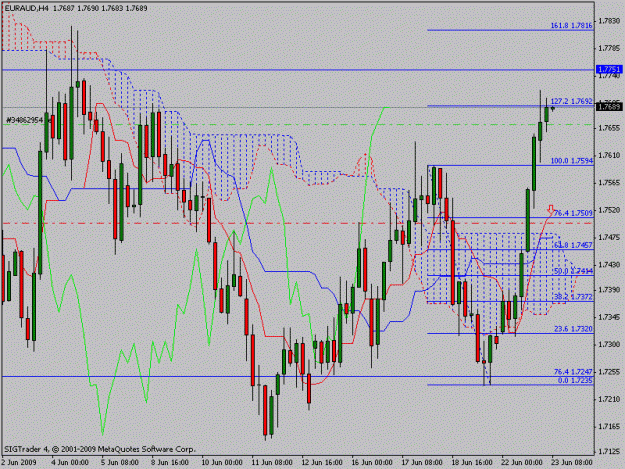Click the 1.7475 price axis value
Viewport: 625px width, 469px height.
click(x=609, y=237)
